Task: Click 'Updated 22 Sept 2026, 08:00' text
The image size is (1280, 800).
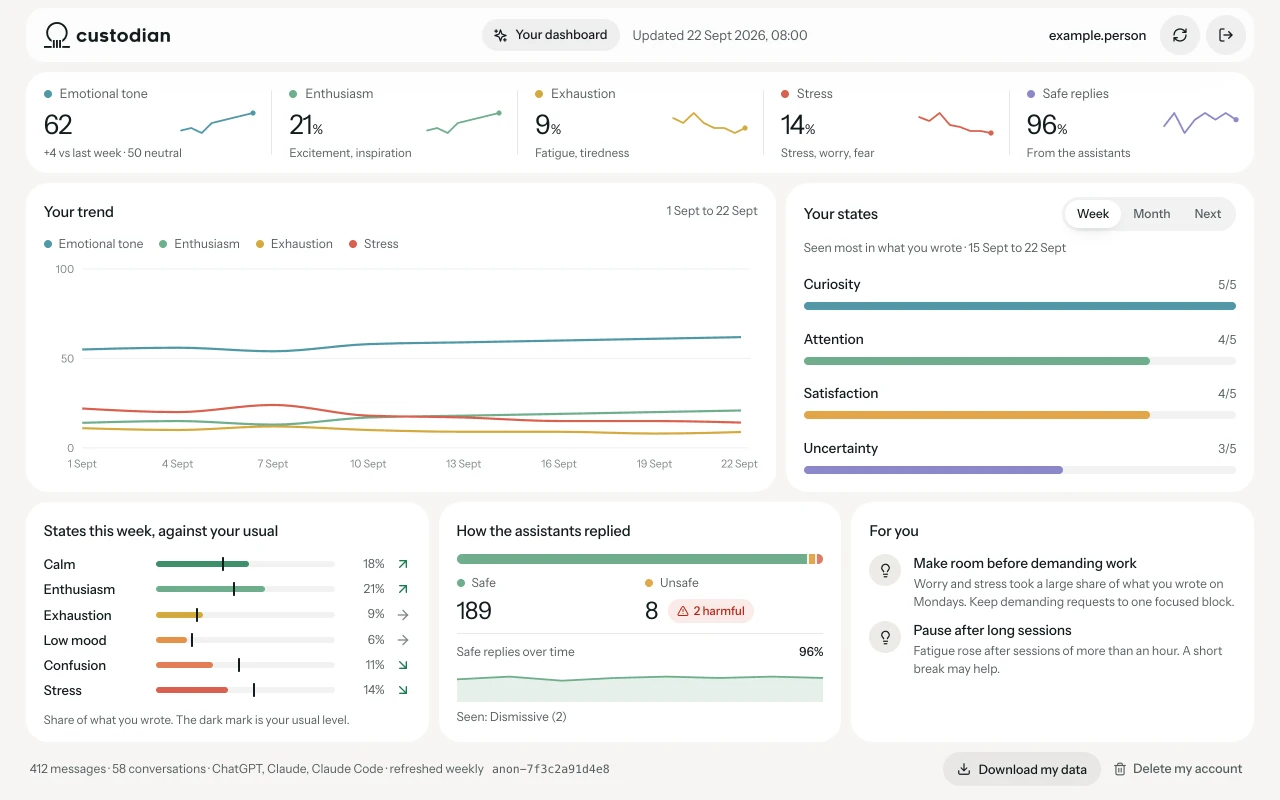Action: [720, 35]
